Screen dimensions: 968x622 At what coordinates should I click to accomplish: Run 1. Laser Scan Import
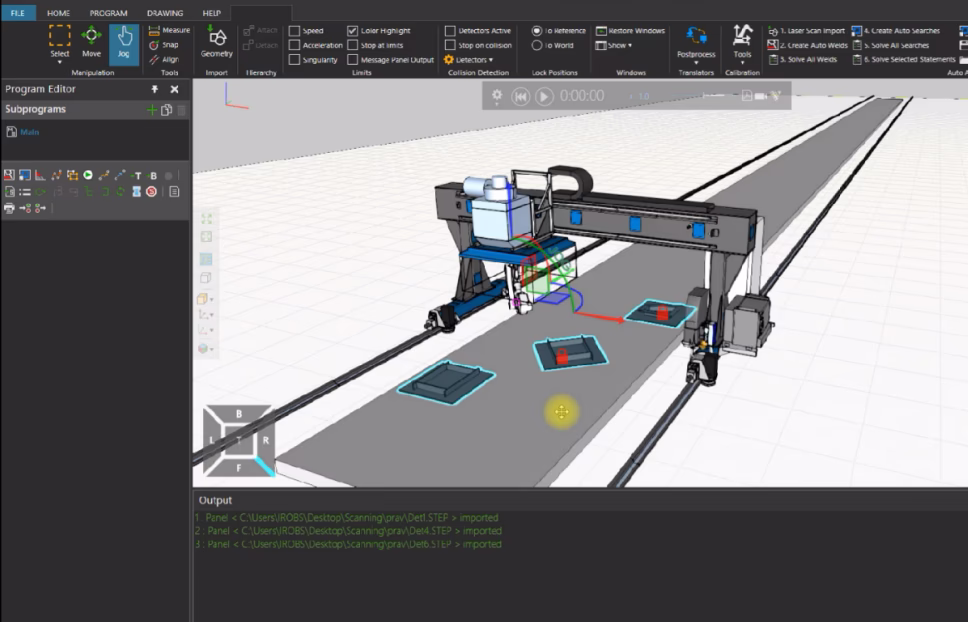[808, 31]
